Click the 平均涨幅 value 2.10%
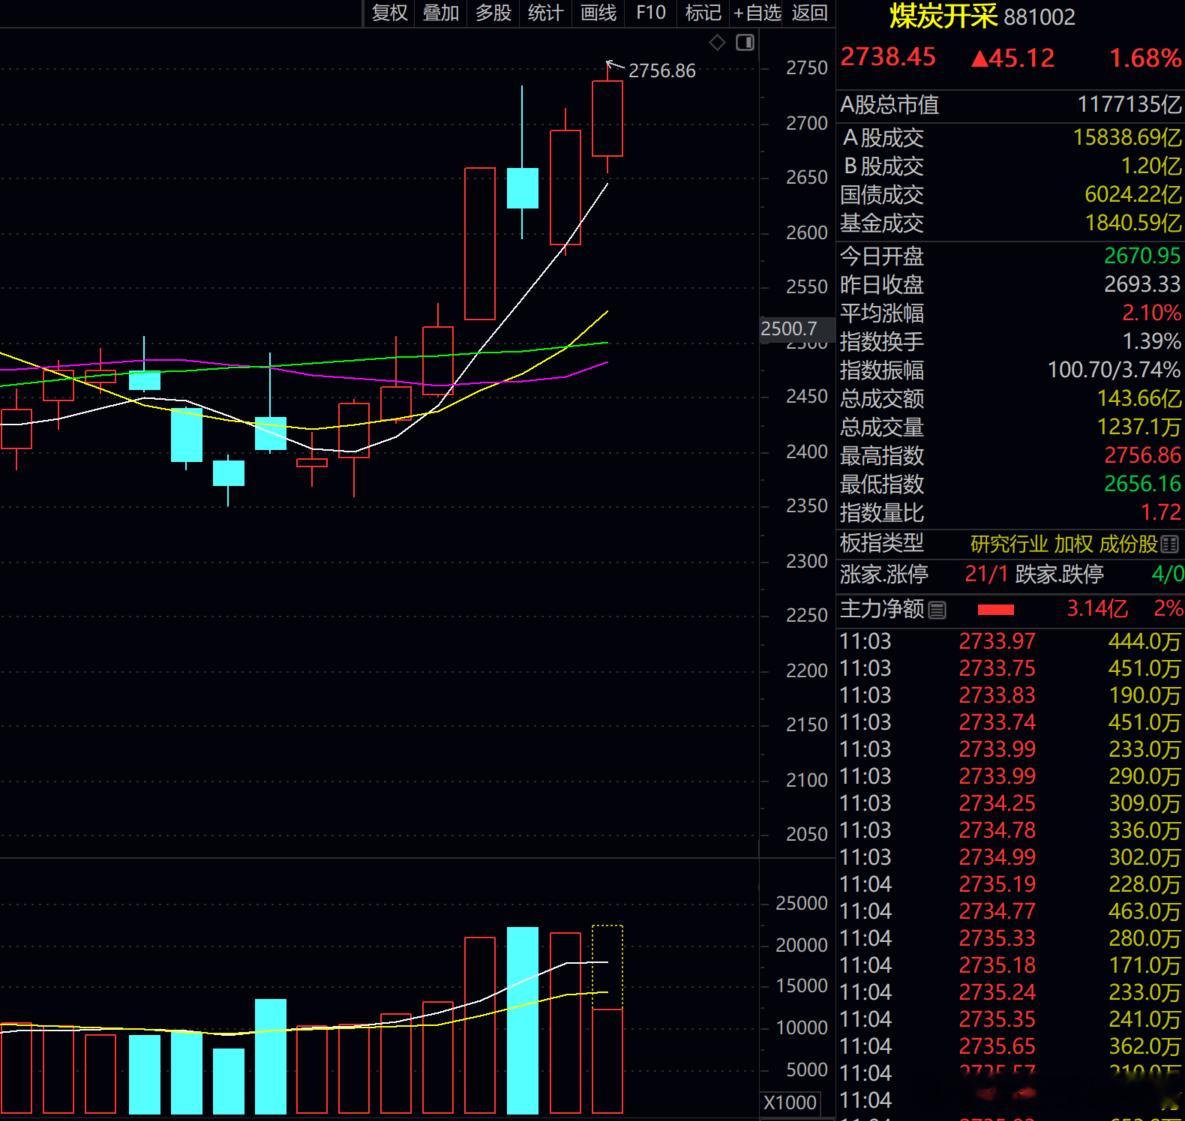Image resolution: width=1185 pixels, height=1121 pixels. [x=1151, y=313]
